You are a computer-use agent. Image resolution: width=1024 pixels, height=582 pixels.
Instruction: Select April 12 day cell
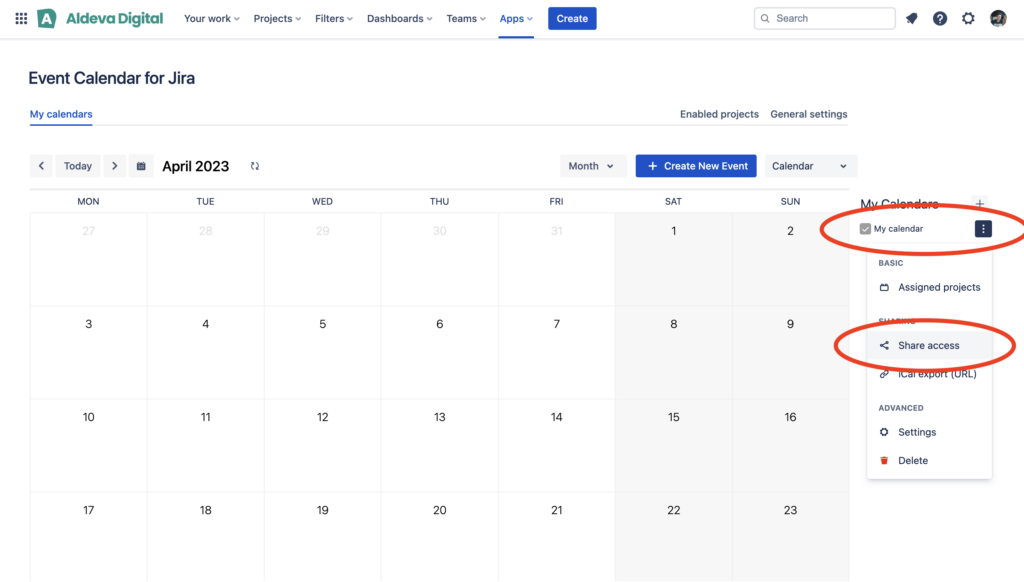(323, 446)
